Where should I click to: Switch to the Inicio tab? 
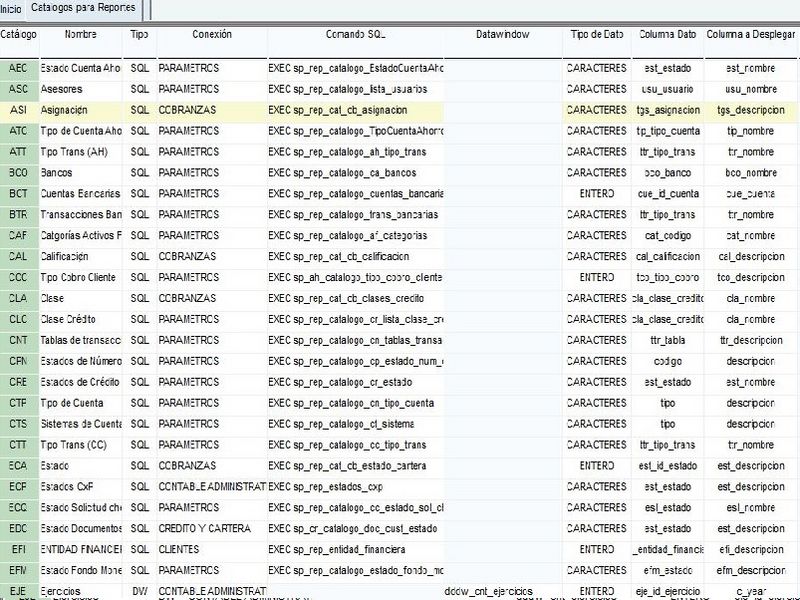11,8
